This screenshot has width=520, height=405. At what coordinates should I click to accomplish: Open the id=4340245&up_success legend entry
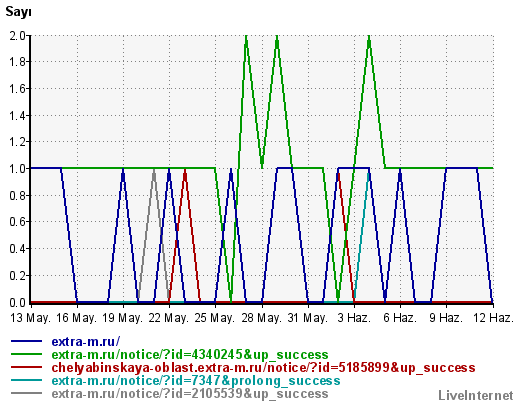[x=190, y=354]
